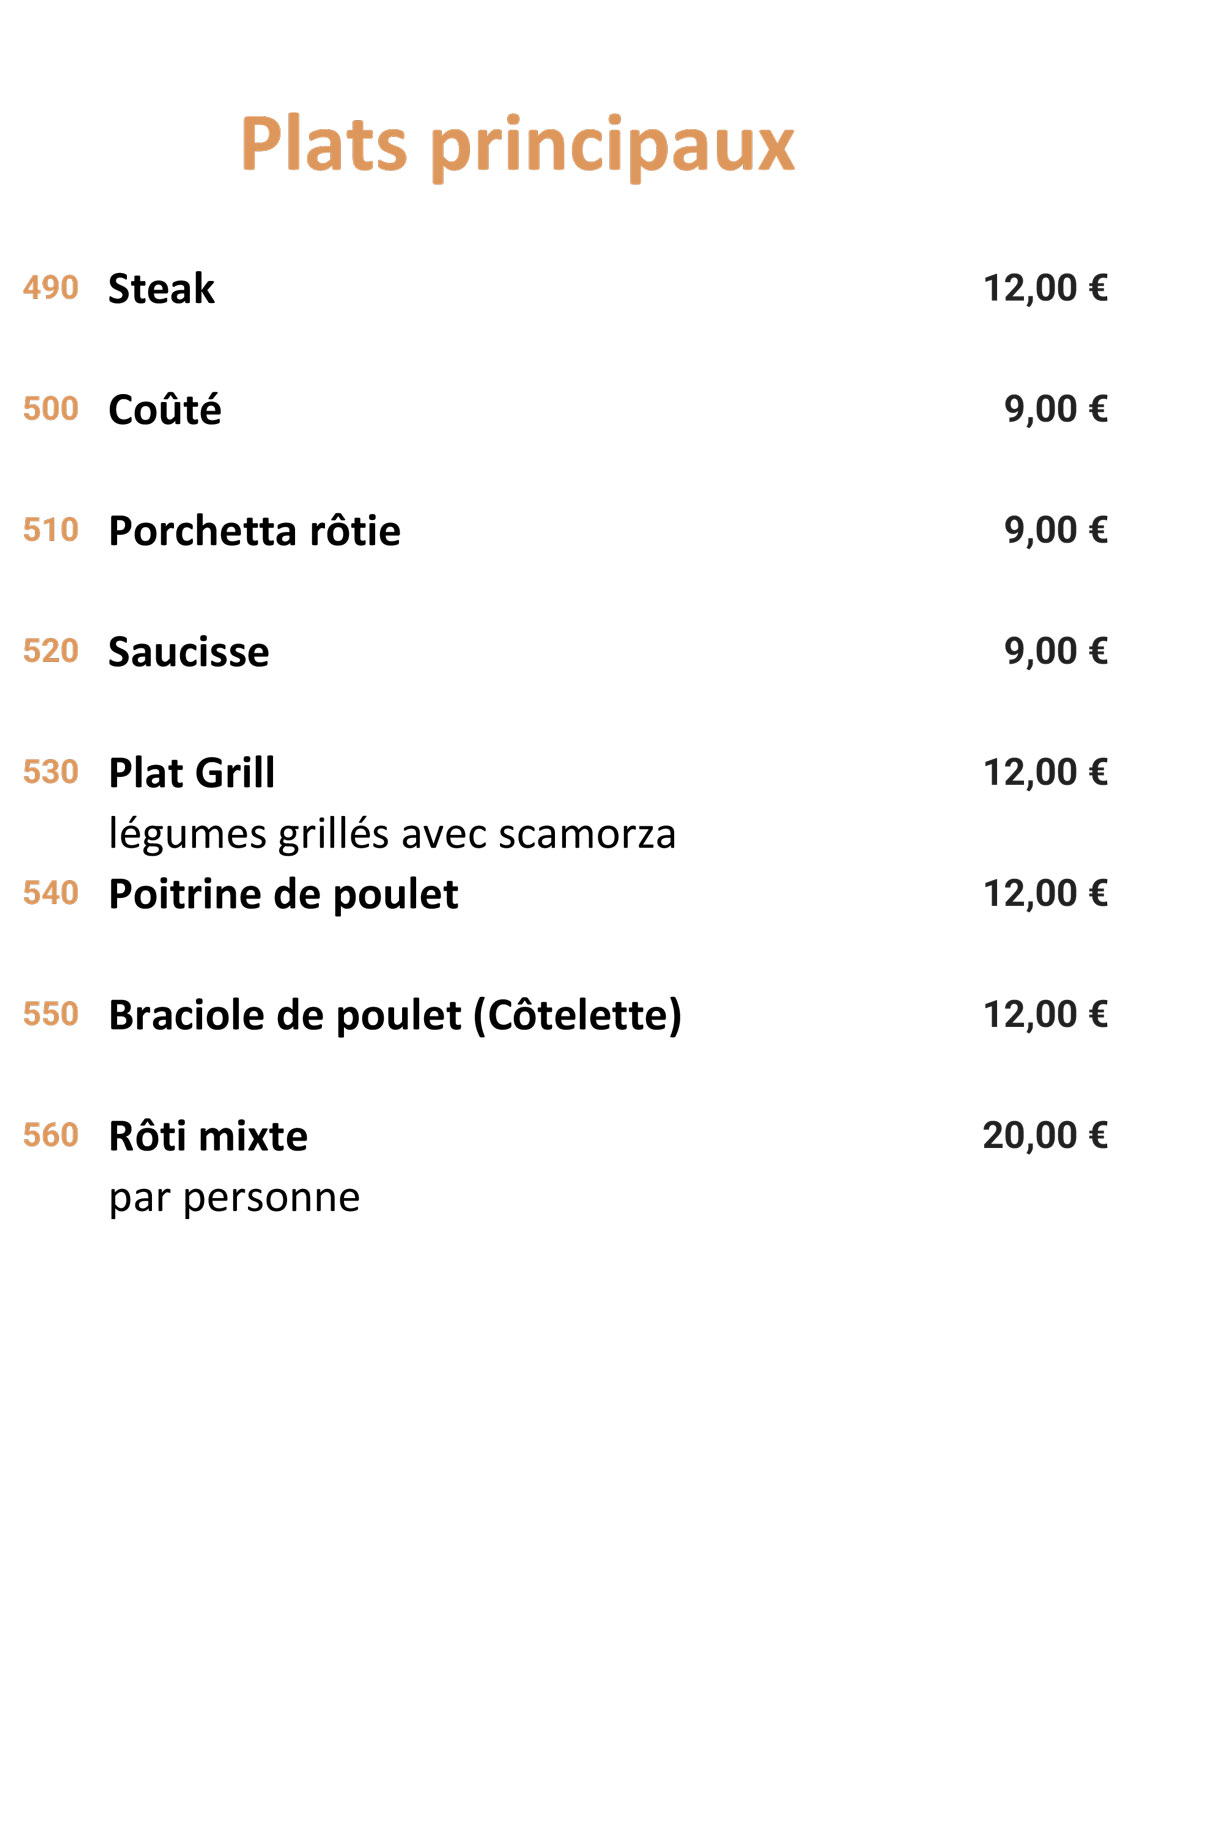Screen dimensions: 1212x1830
Task: Tap item number 490
Action: coord(51,288)
